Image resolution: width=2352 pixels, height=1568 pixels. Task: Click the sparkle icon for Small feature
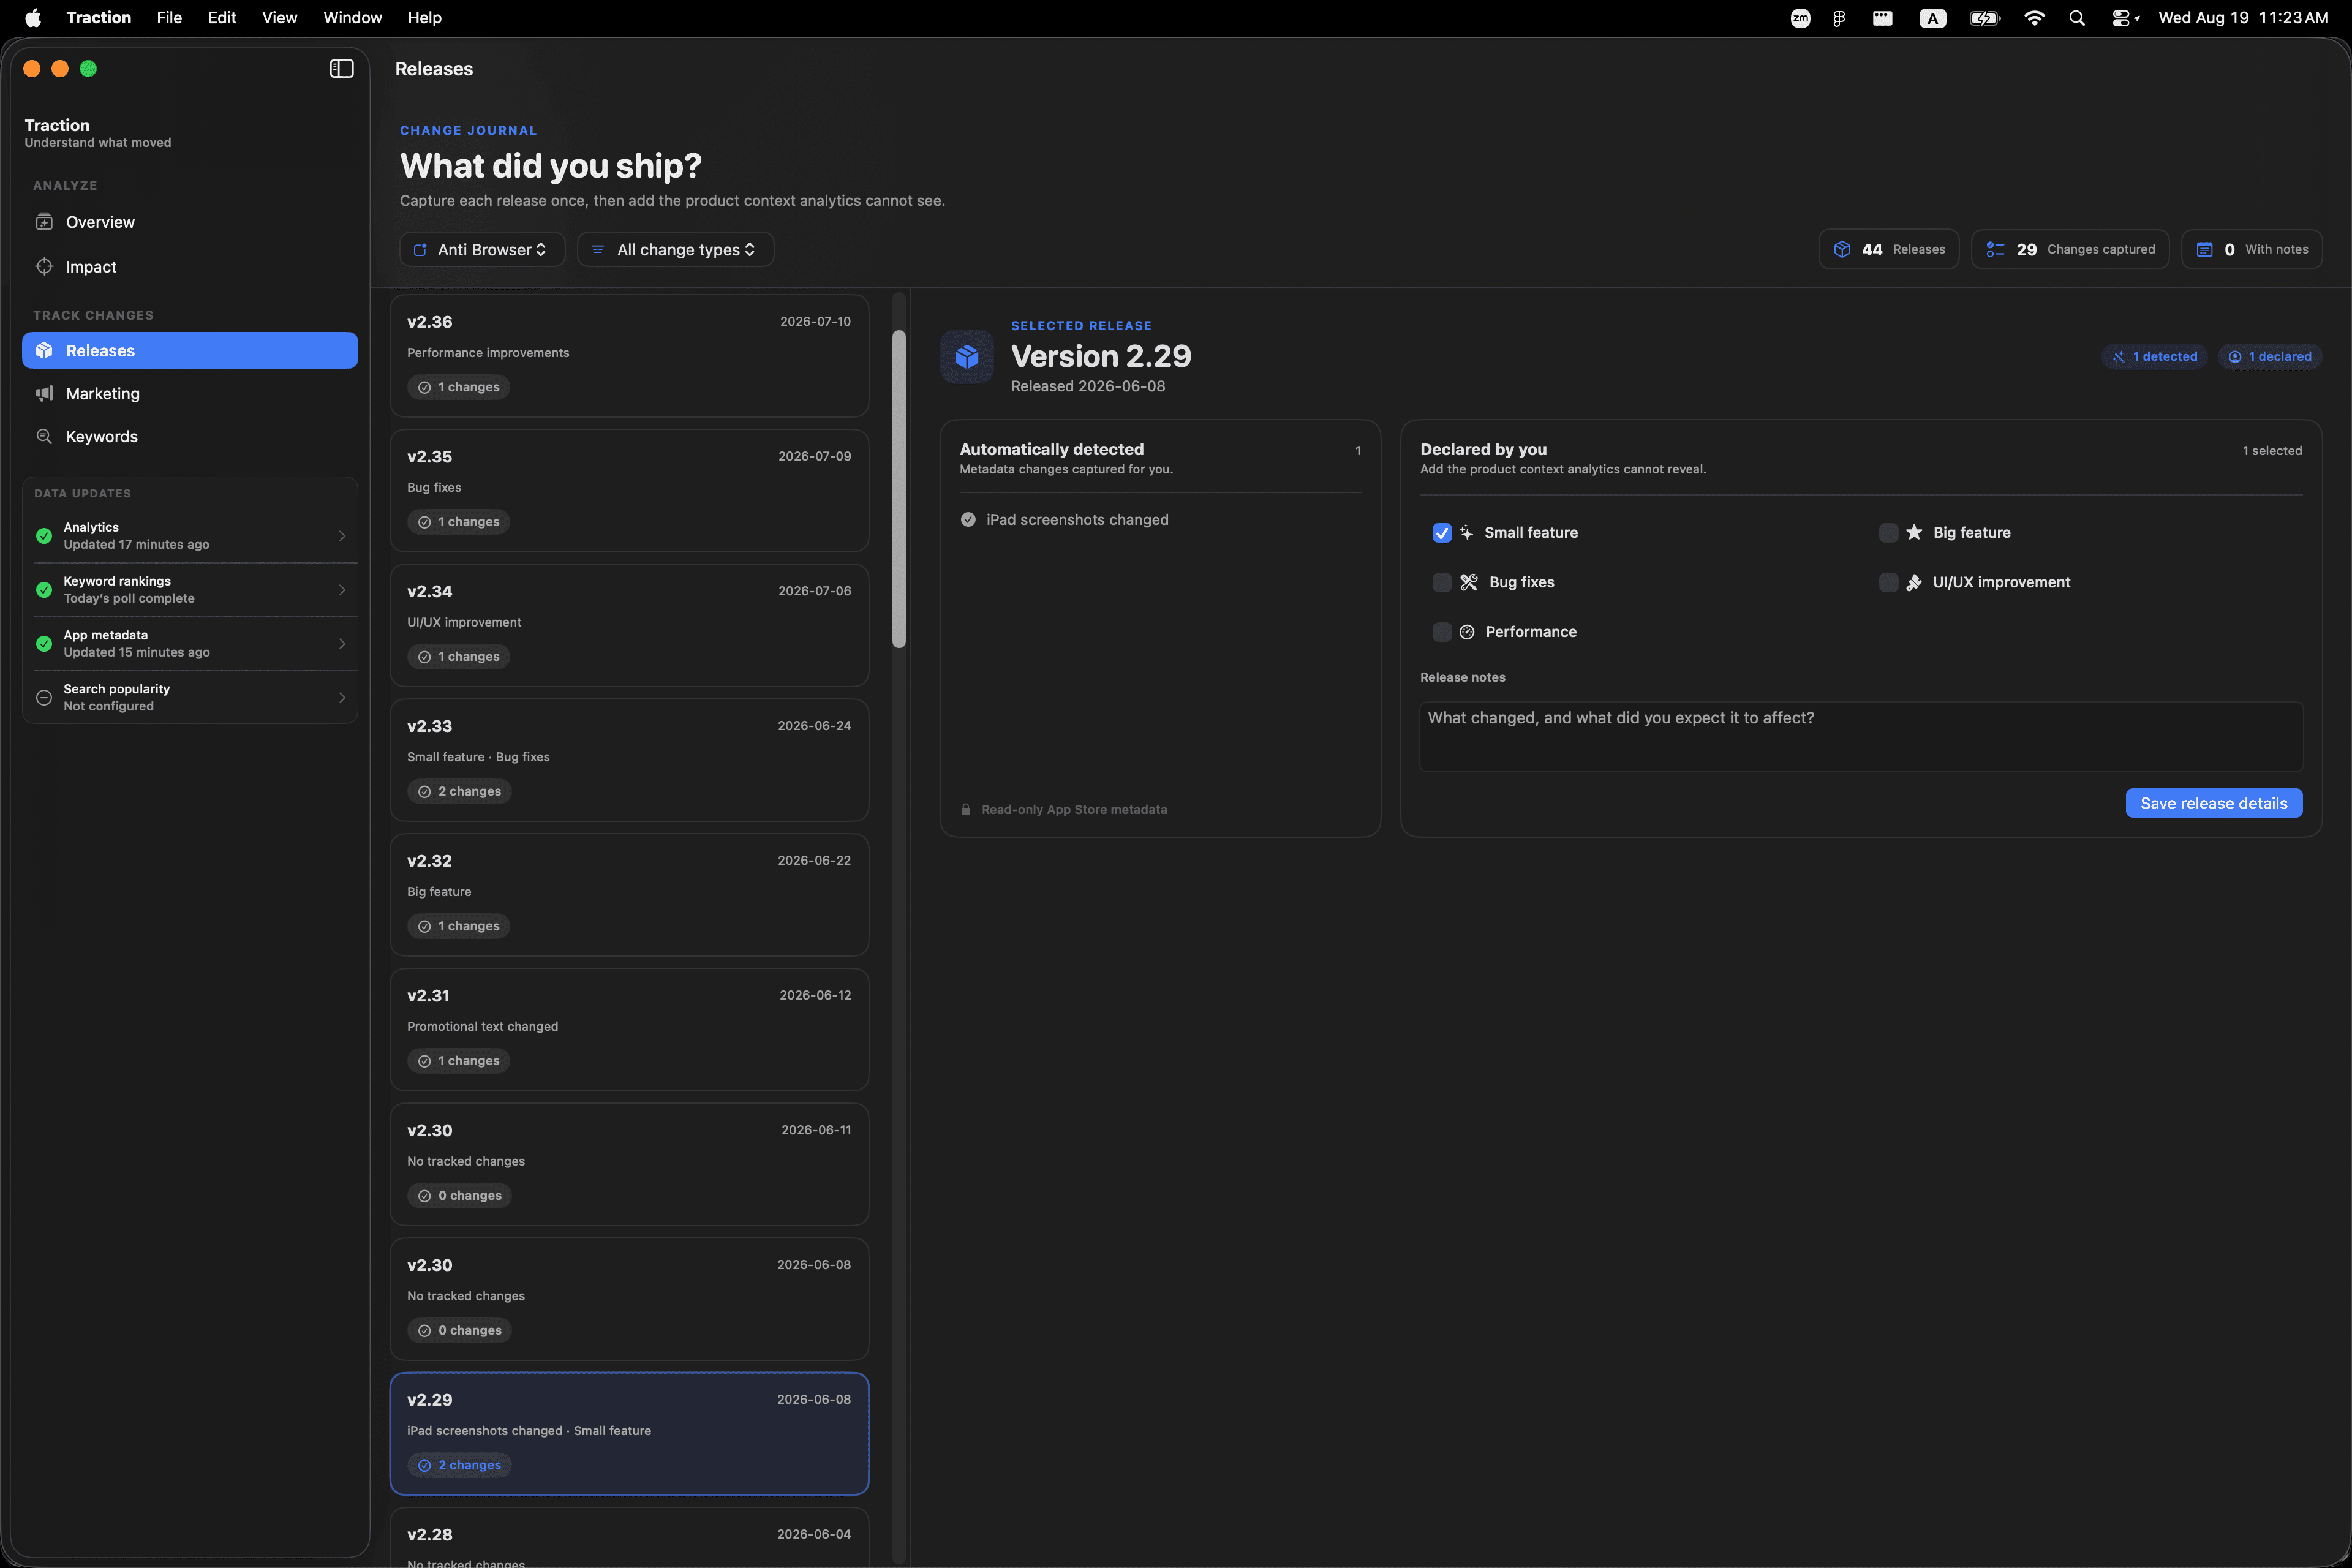coord(1466,532)
